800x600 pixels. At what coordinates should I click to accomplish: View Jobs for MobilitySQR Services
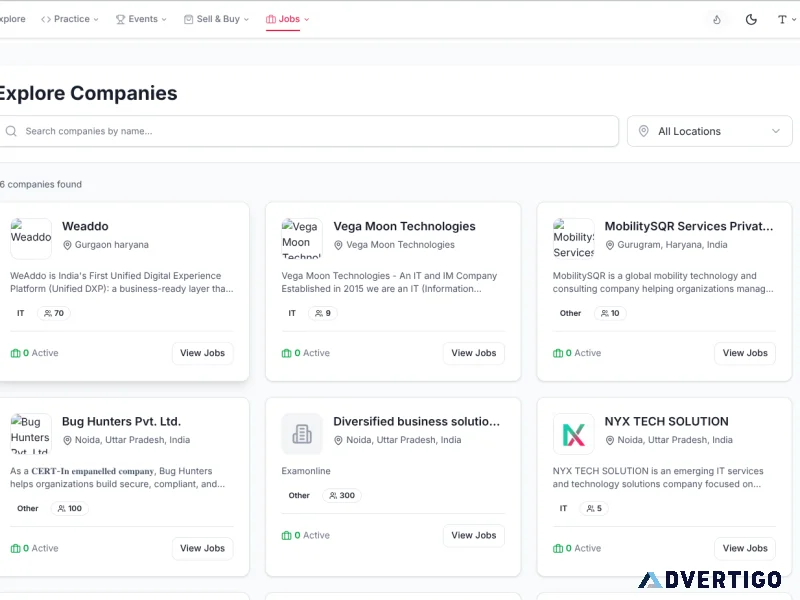[x=745, y=353]
